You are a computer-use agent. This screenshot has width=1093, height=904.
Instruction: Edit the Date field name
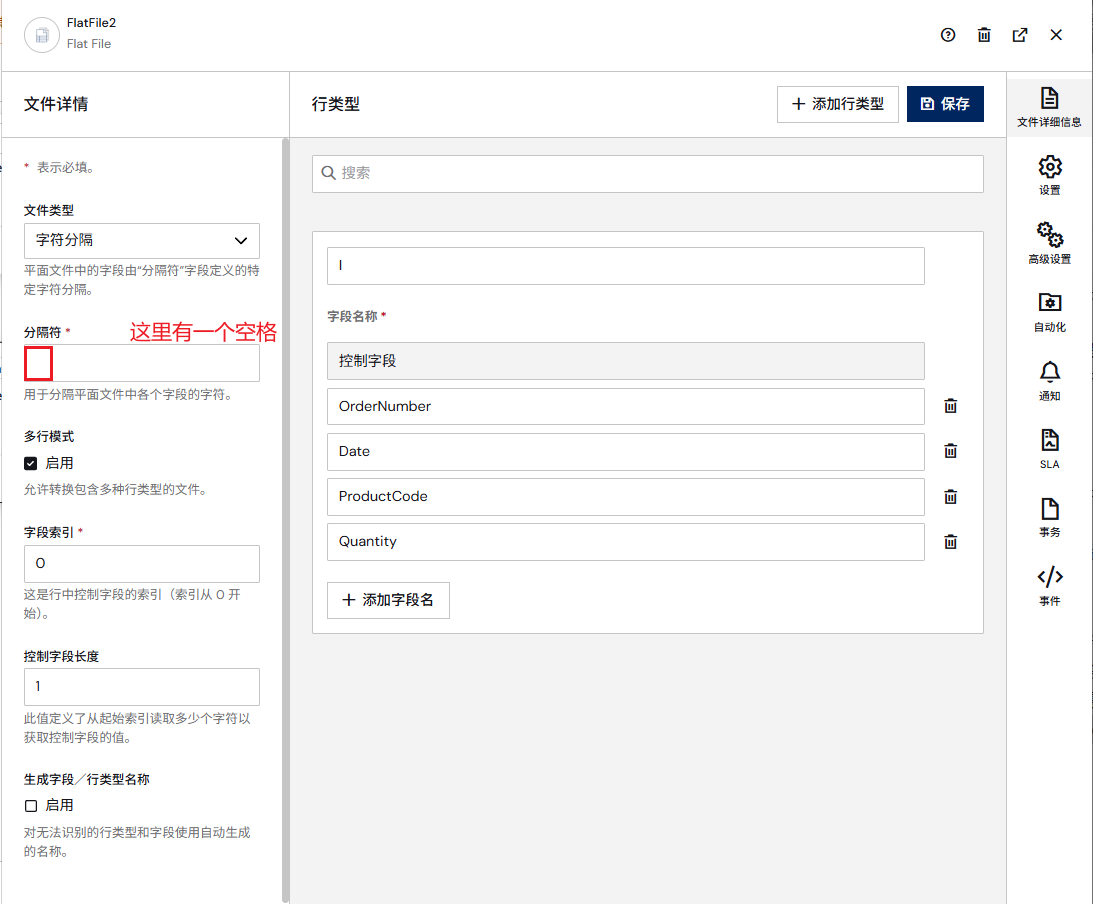point(625,452)
